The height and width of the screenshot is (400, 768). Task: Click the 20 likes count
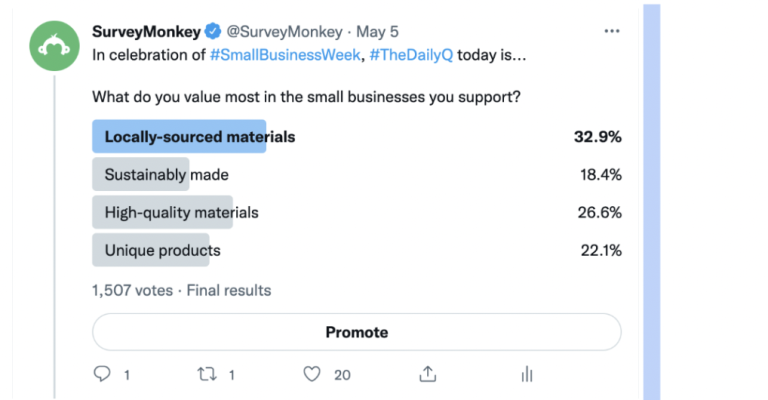coord(342,375)
